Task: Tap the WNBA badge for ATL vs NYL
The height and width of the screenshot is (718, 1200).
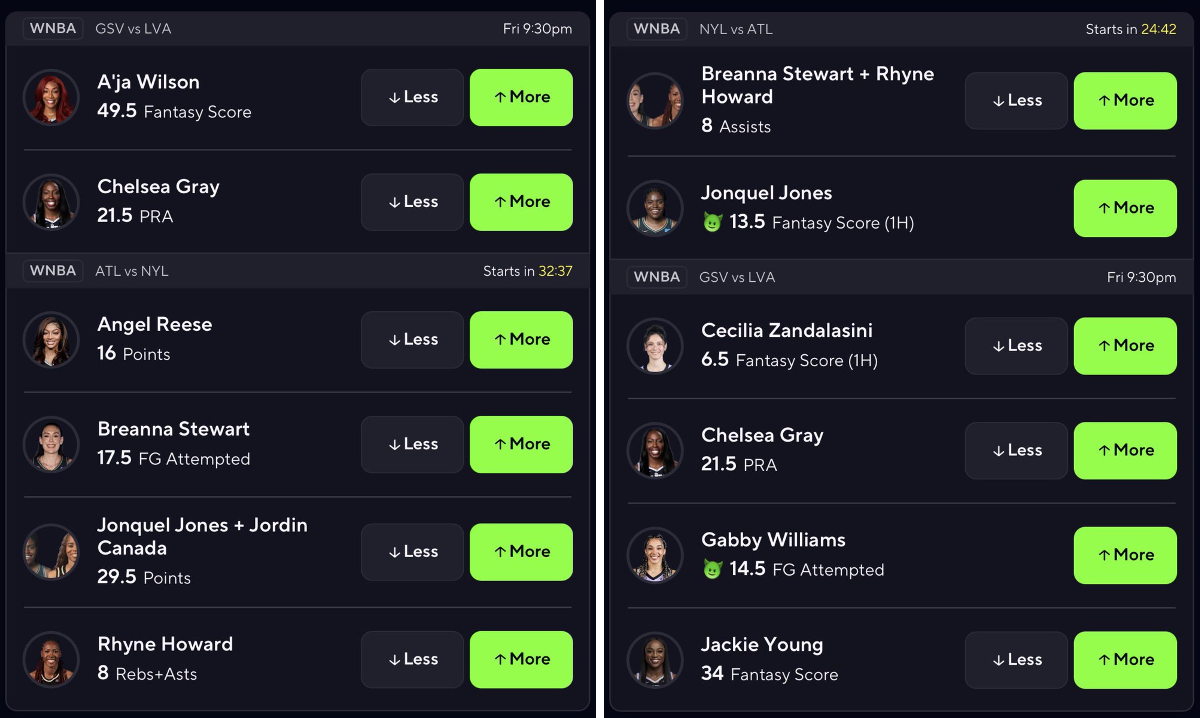Action: coord(53,271)
